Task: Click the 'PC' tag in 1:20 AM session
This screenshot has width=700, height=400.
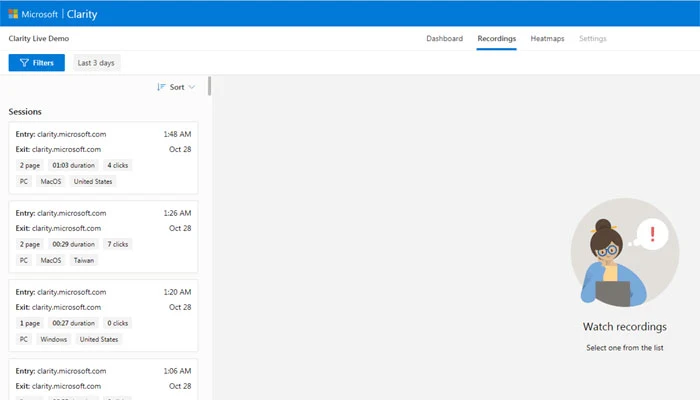Action: tap(24, 339)
